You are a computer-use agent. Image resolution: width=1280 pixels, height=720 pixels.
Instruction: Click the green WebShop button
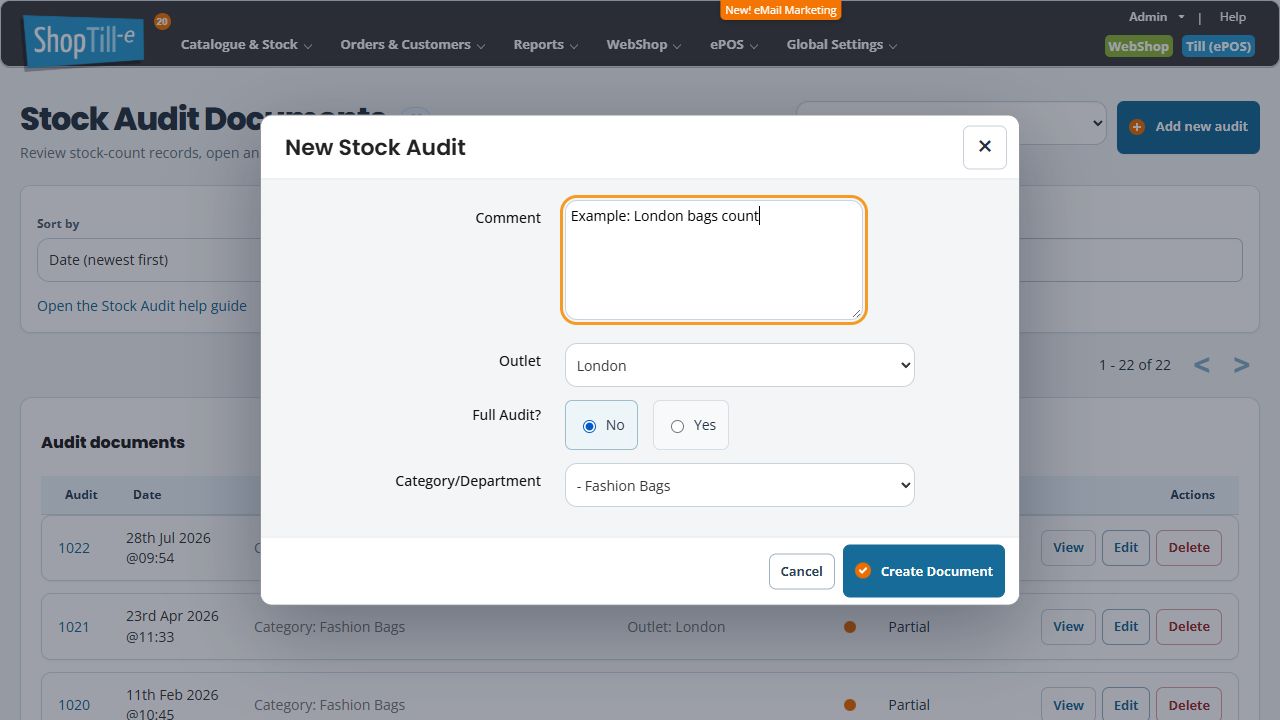[x=1138, y=46]
